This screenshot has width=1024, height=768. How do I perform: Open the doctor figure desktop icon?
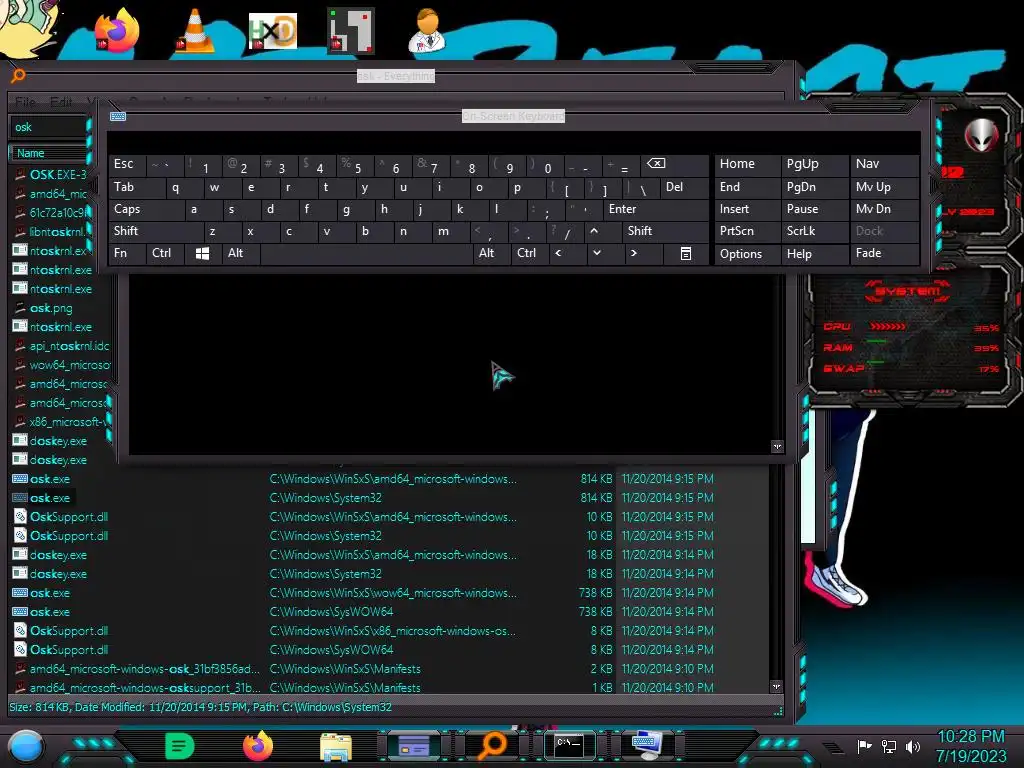click(427, 30)
